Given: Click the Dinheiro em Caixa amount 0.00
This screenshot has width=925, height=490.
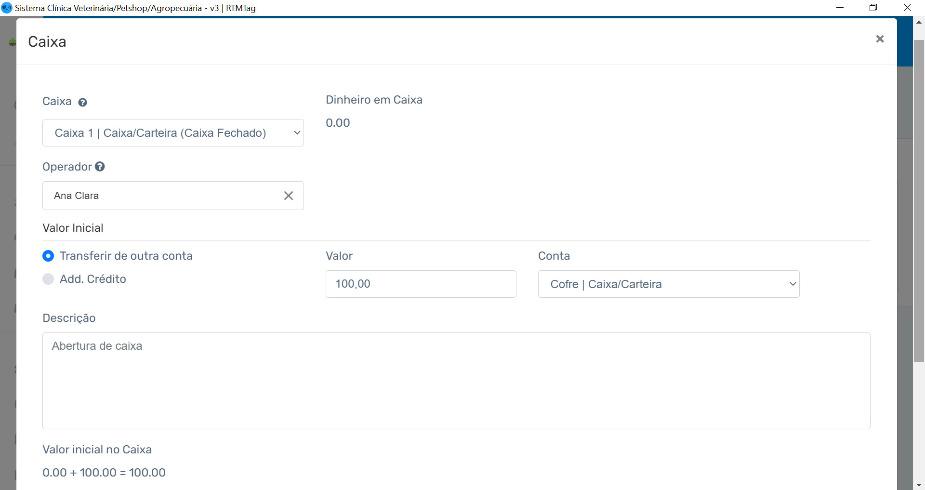Looking at the screenshot, I should (338, 123).
